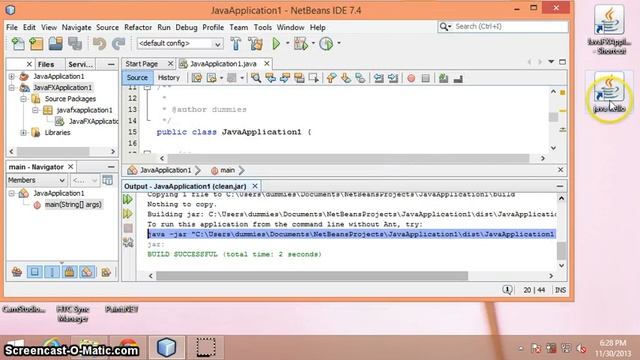
Task: Click the yellow Re-run with Different Parameters icon
Action: pyautogui.click(x=128, y=213)
